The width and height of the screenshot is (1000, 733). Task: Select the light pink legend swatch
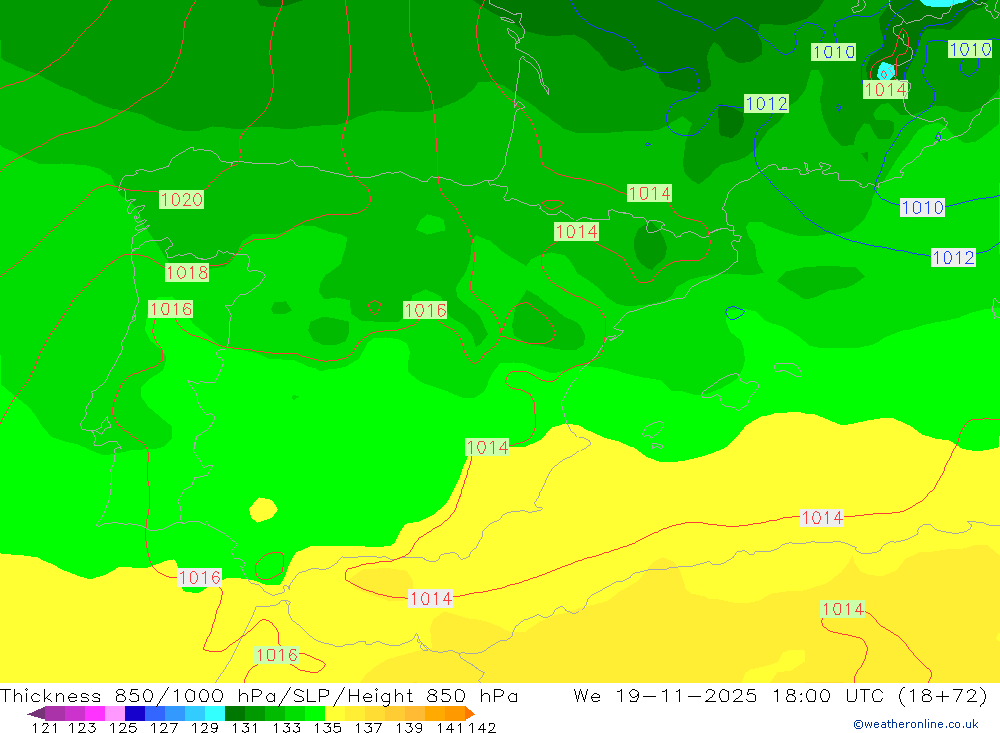pyautogui.click(x=115, y=713)
